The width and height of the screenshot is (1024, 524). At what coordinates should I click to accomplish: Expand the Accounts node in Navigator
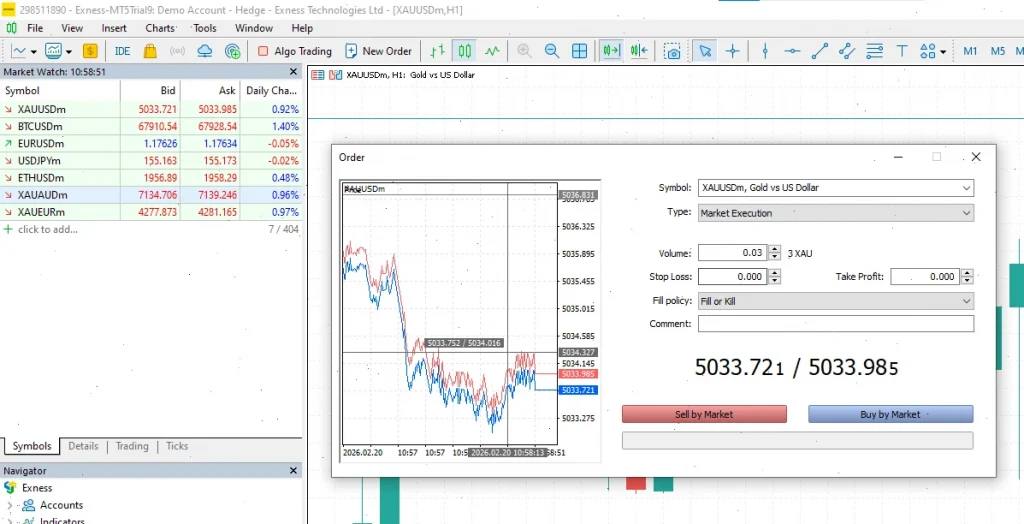point(10,505)
